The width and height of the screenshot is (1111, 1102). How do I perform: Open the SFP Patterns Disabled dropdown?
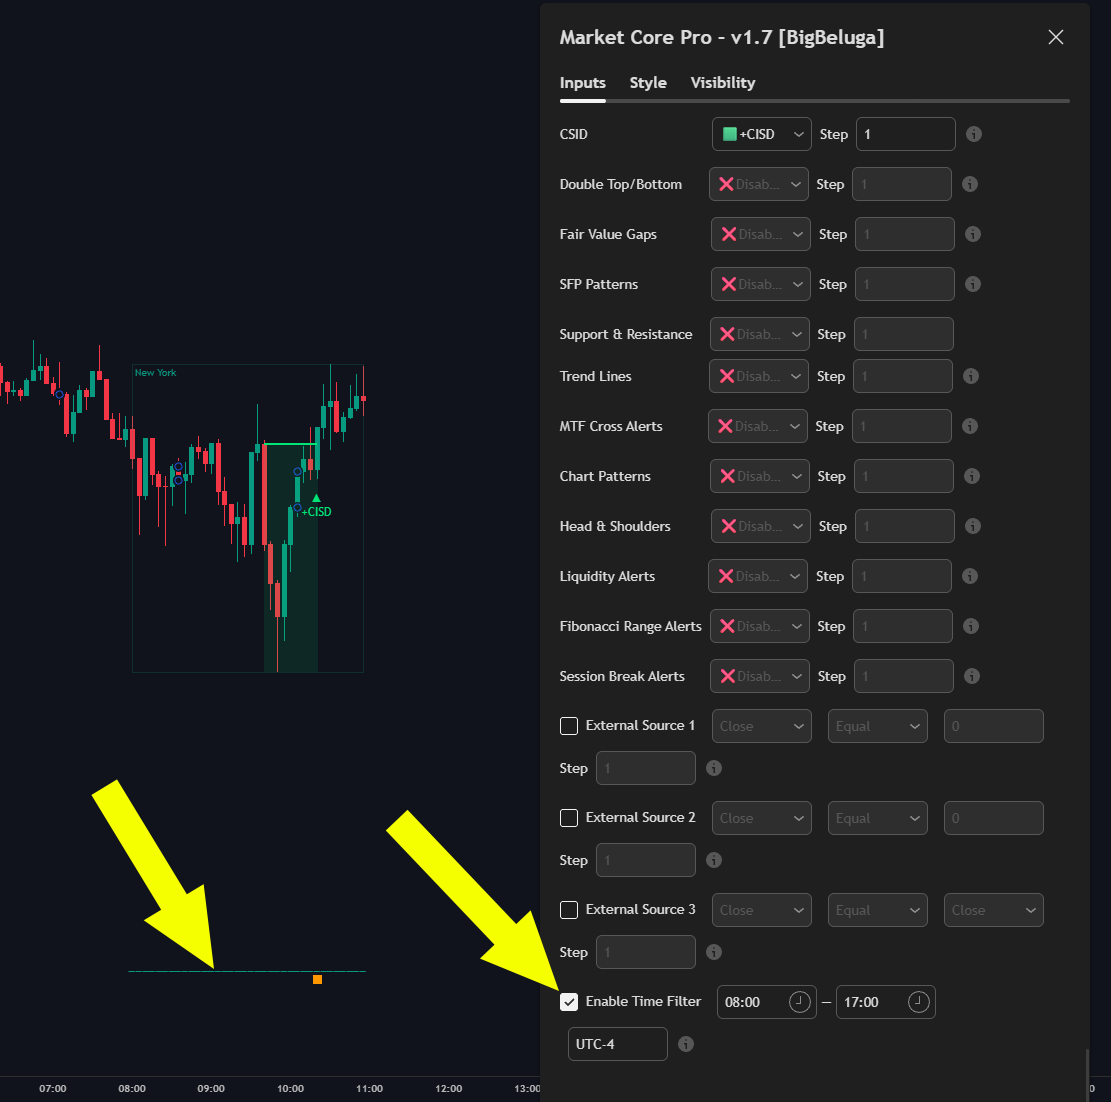pos(760,284)
